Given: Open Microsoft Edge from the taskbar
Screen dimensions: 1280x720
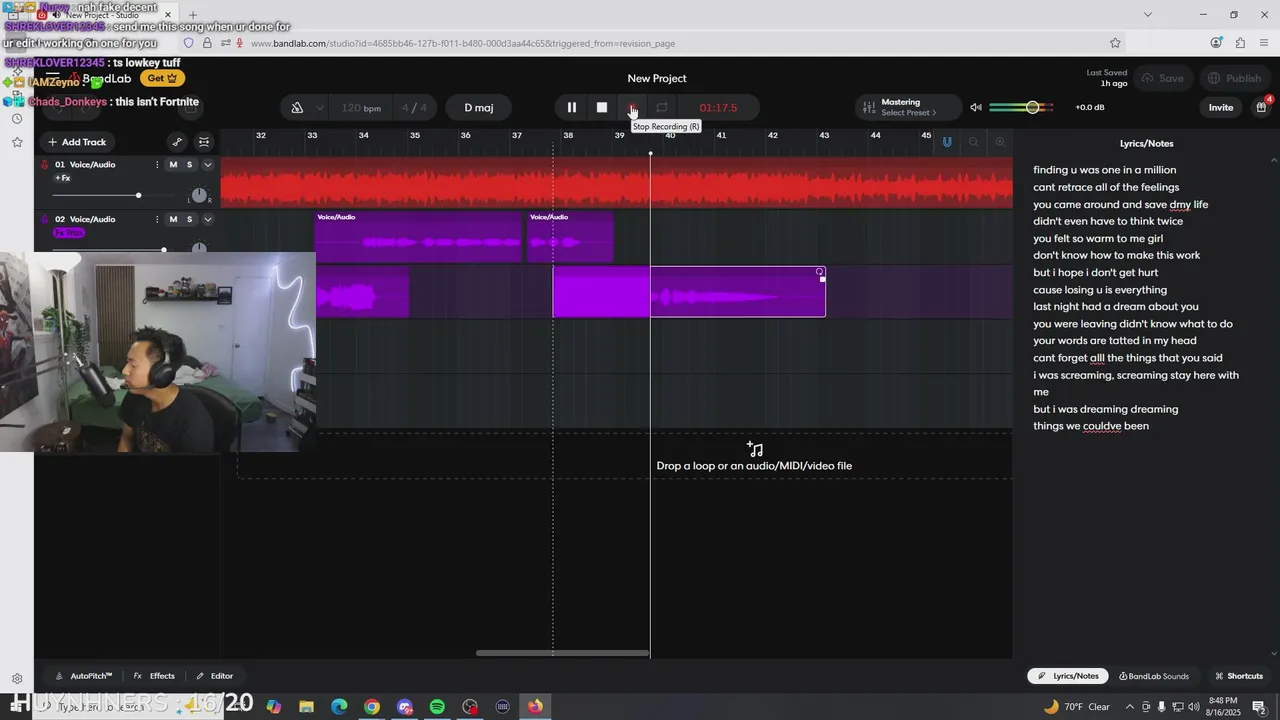Looking at the screenshot, I should (x=339, y=707).
